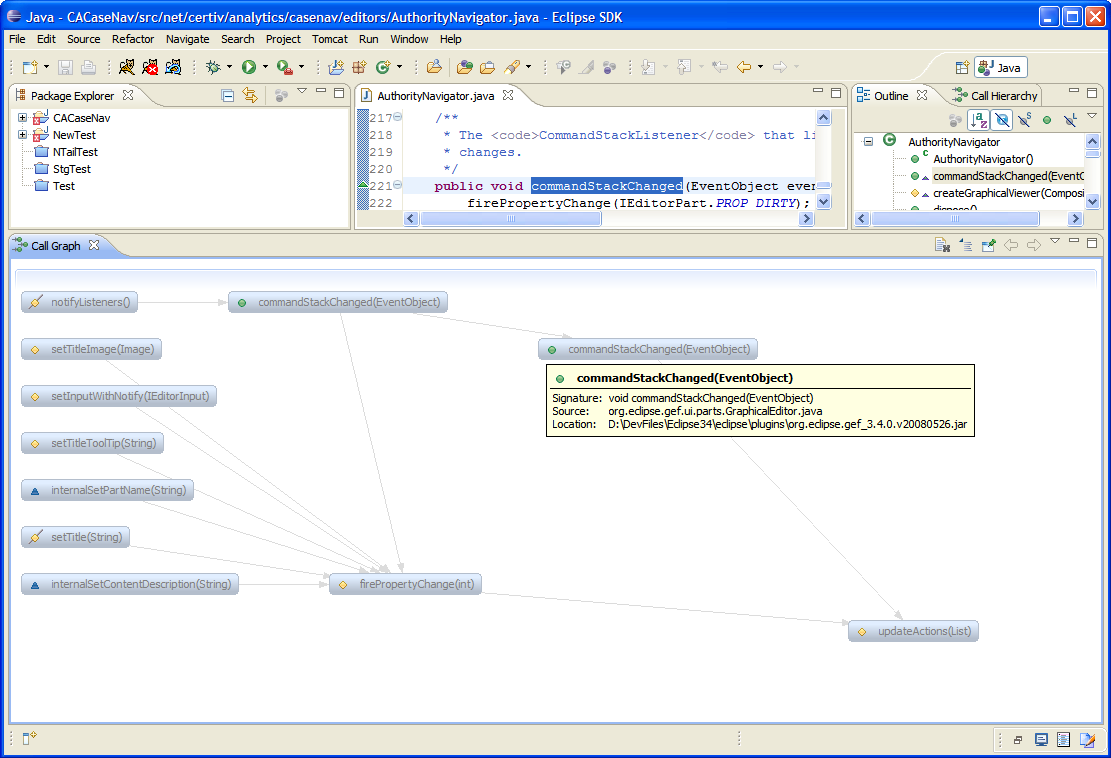
Task: Click the New file toolbar icon
Action: pyautogui.click(x=30, y=67)
